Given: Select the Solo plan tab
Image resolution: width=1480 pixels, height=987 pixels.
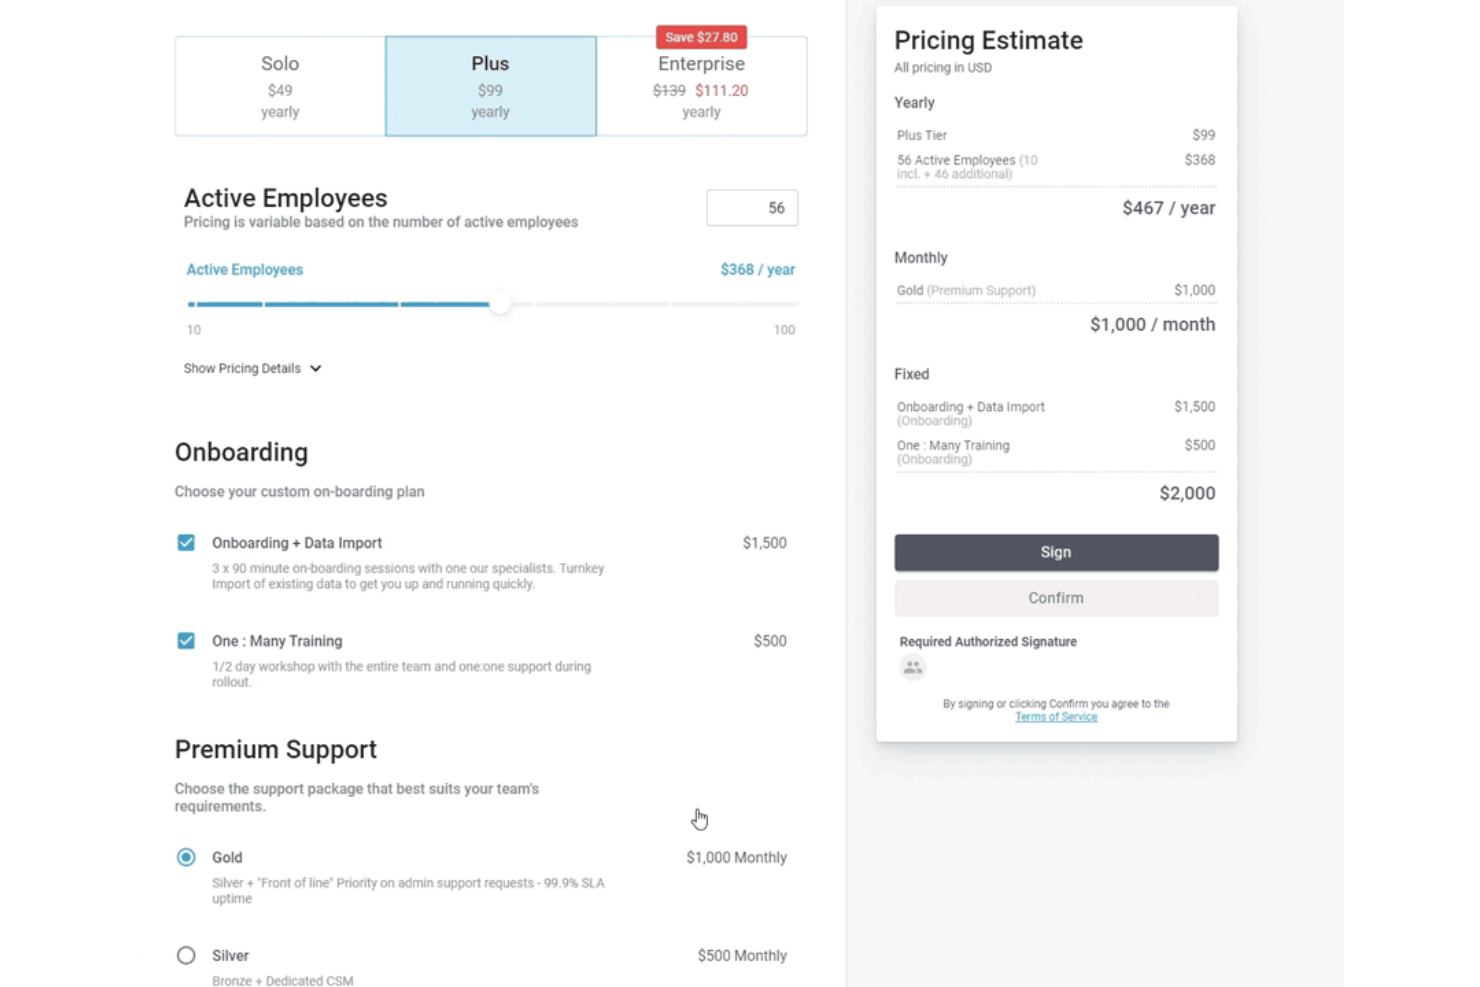Looking at the screenshot, I should tap(280, 86).
